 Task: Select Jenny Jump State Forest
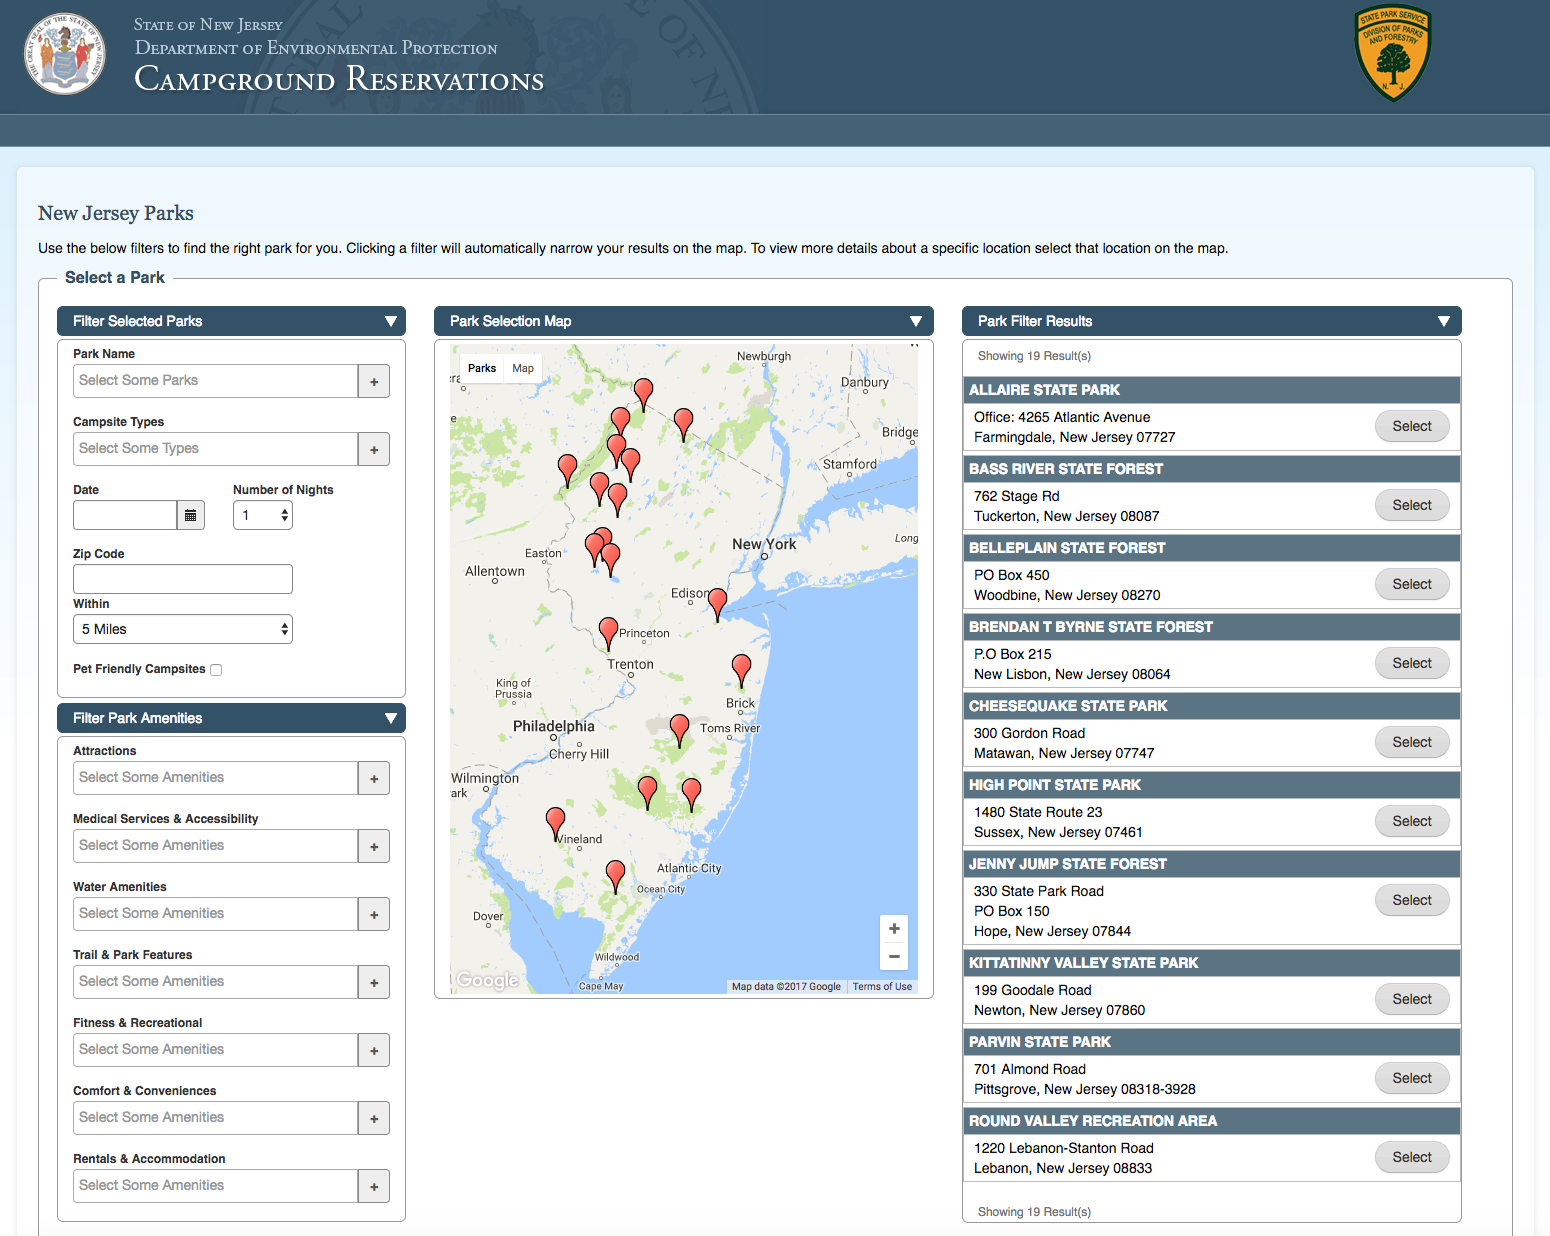click(x=1412, y=900)
